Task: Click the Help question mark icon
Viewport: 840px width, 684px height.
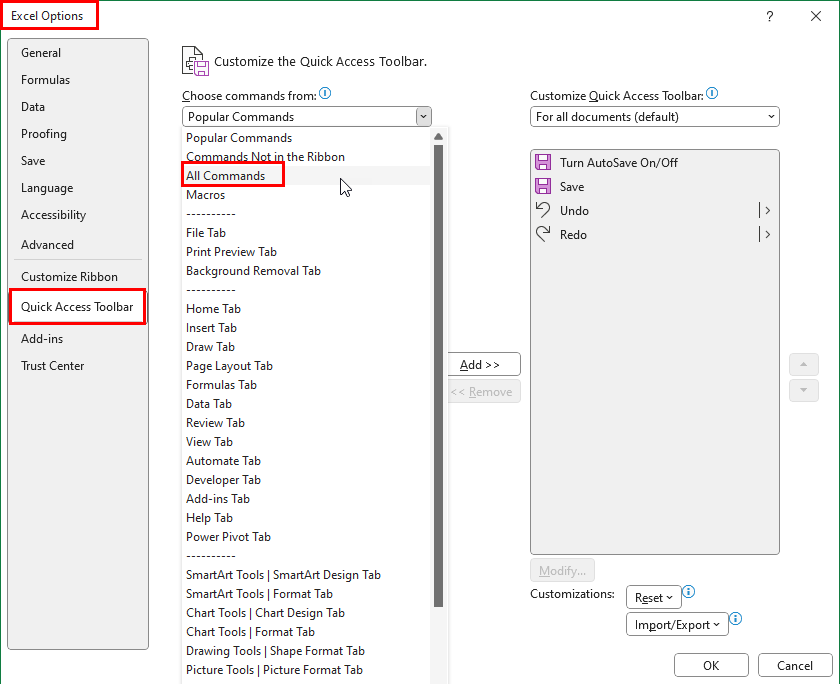Action: coord(770,16)
